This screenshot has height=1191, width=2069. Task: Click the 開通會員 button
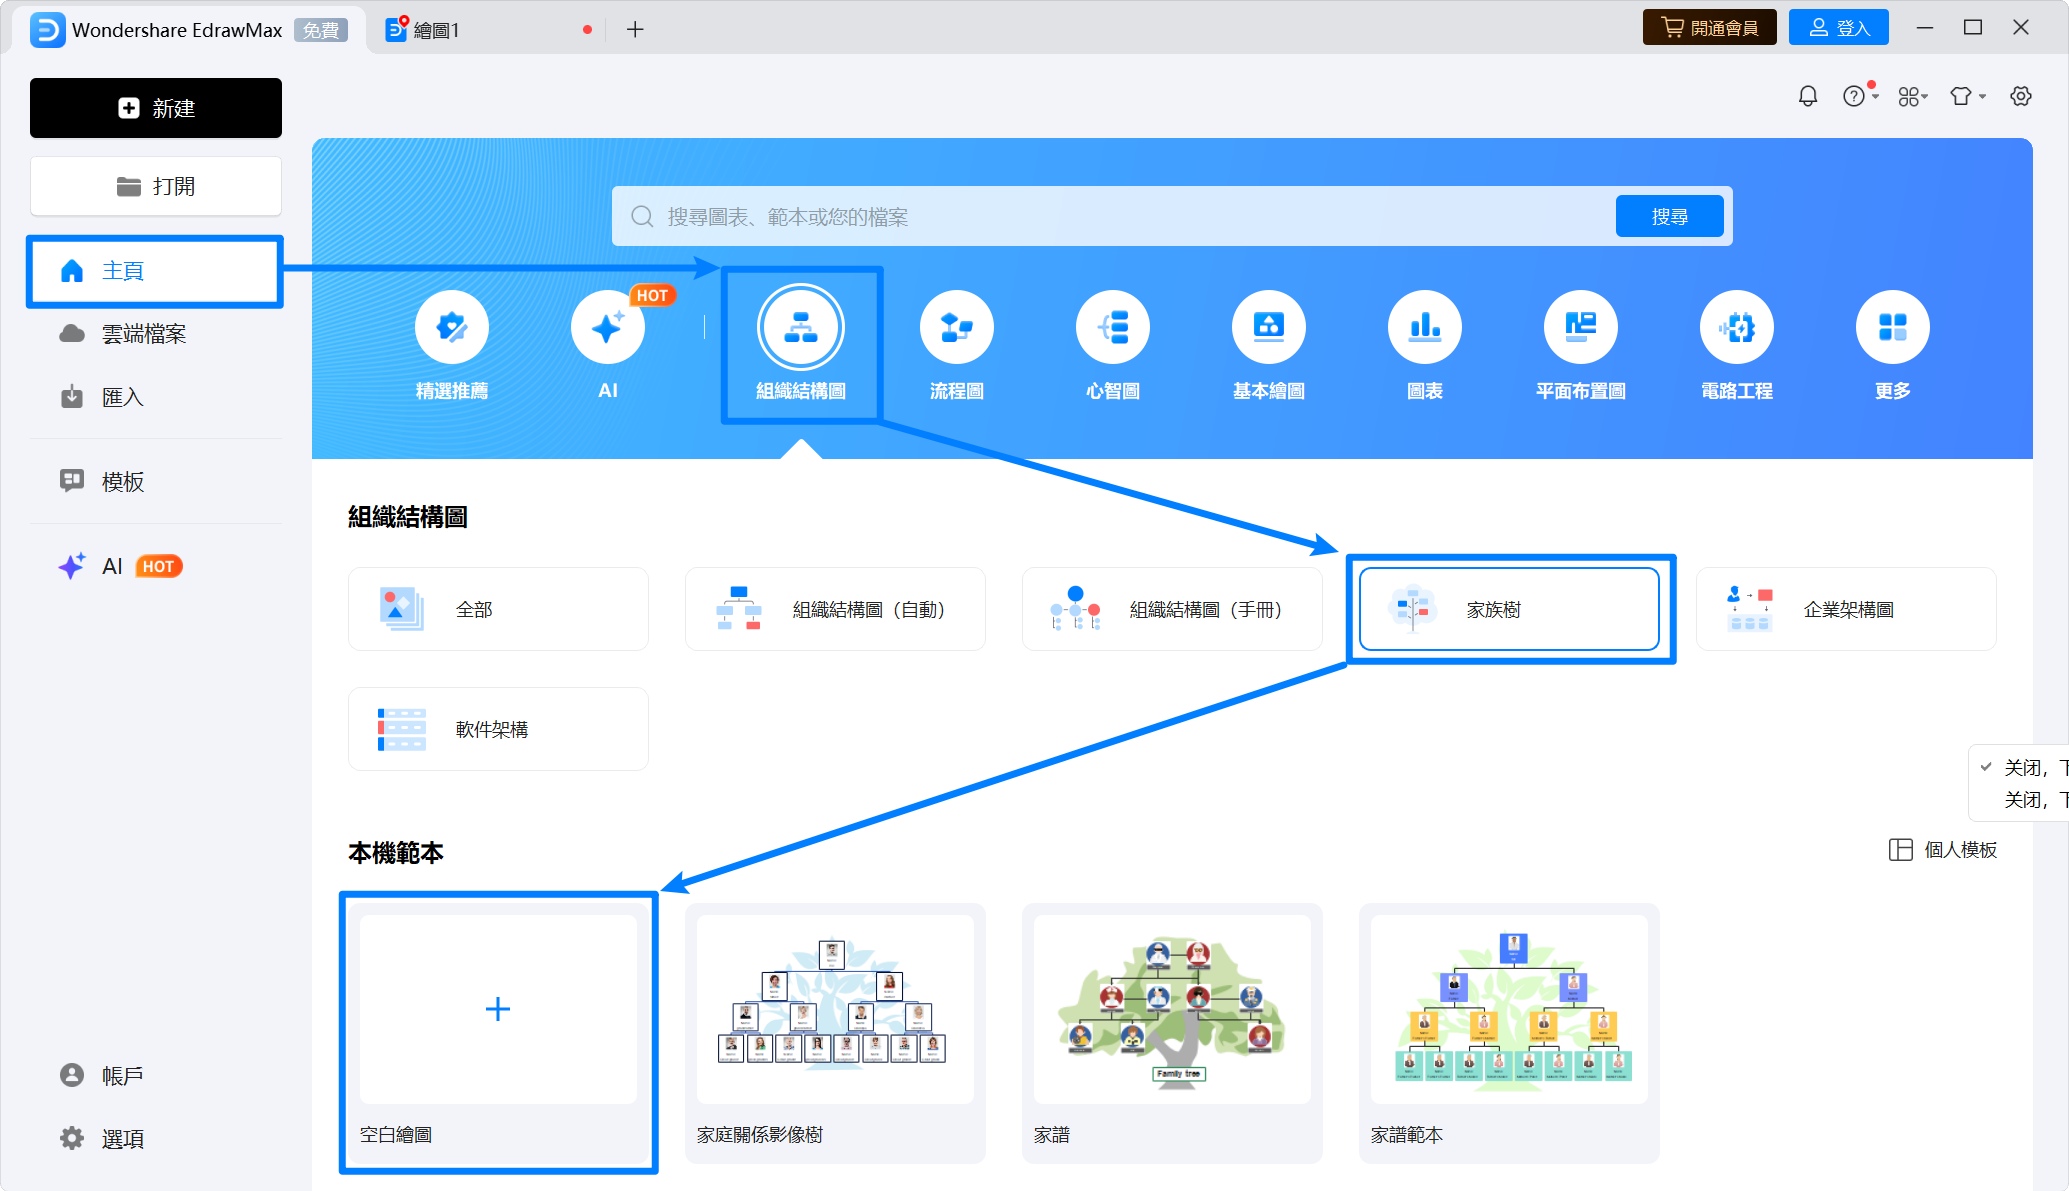(1710, 28)
